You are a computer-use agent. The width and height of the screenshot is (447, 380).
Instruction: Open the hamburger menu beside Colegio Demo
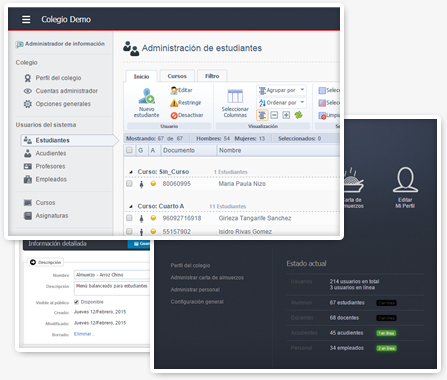(x=26, y=19)
